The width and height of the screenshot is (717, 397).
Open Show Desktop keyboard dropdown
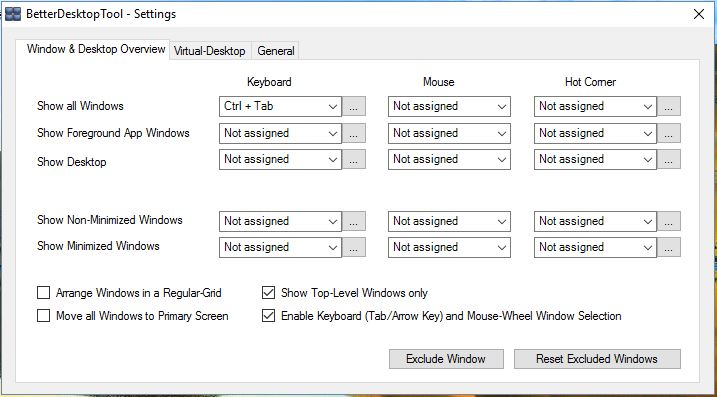pos(280,159)
